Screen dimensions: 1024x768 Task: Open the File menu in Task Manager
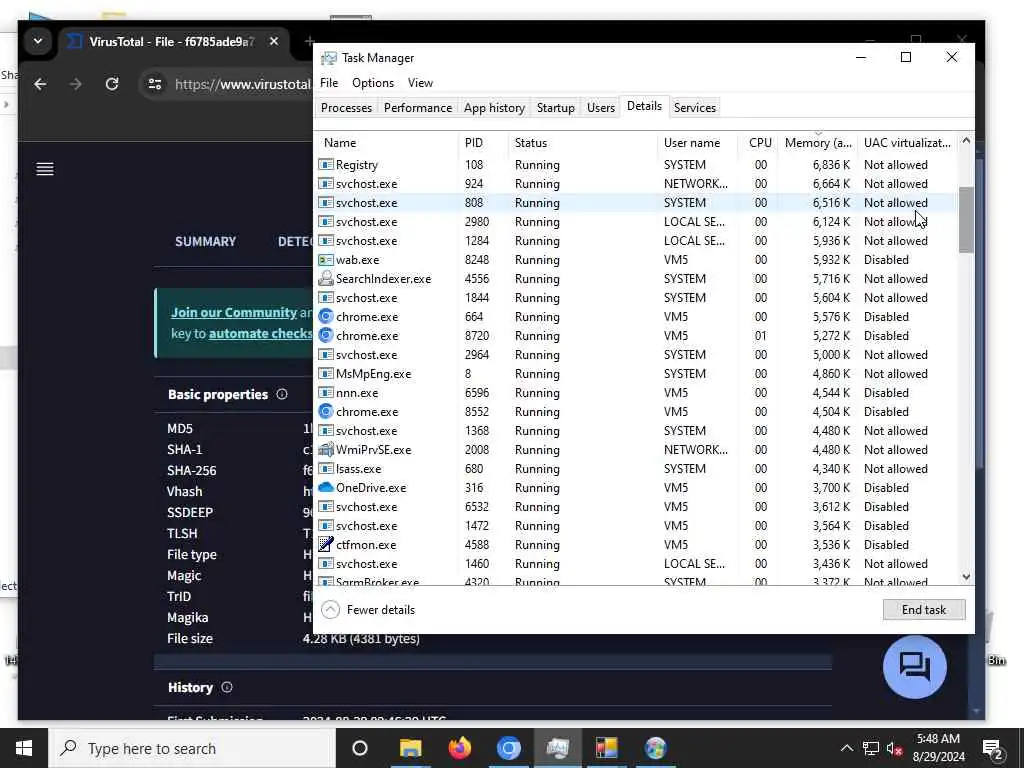point(328,83)
